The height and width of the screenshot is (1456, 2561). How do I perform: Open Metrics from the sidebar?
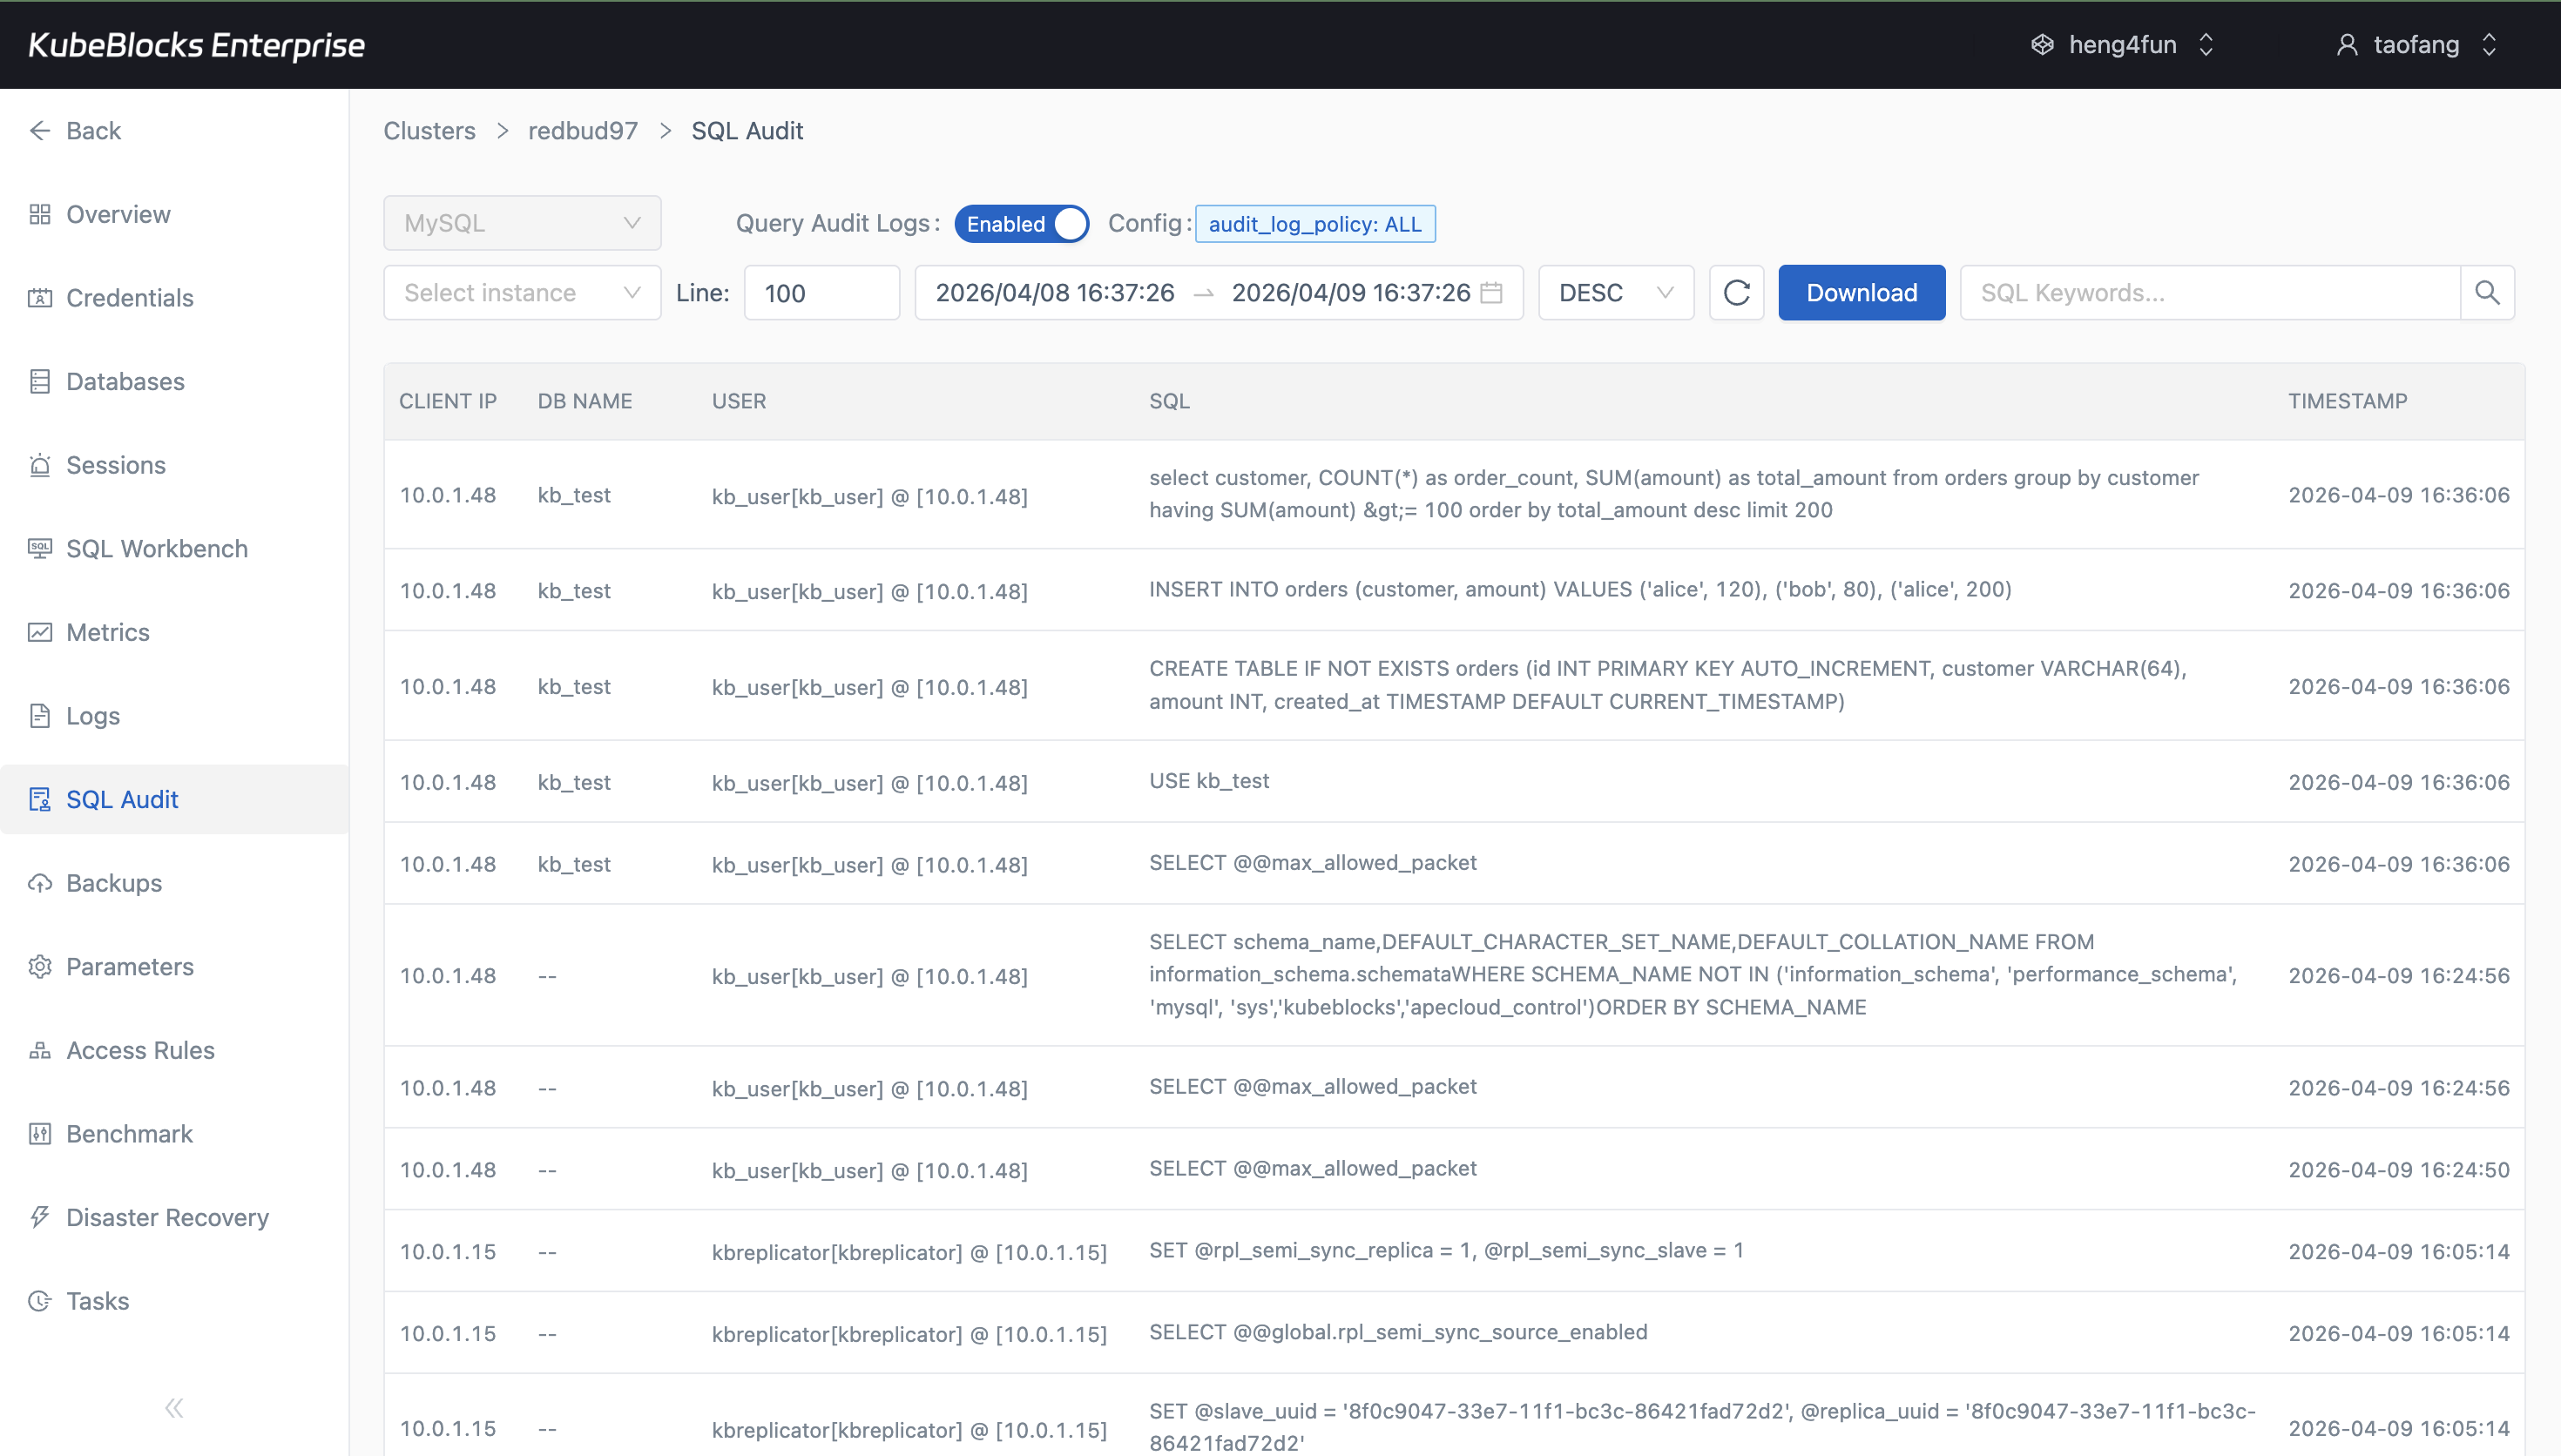[x=107, y=632]
